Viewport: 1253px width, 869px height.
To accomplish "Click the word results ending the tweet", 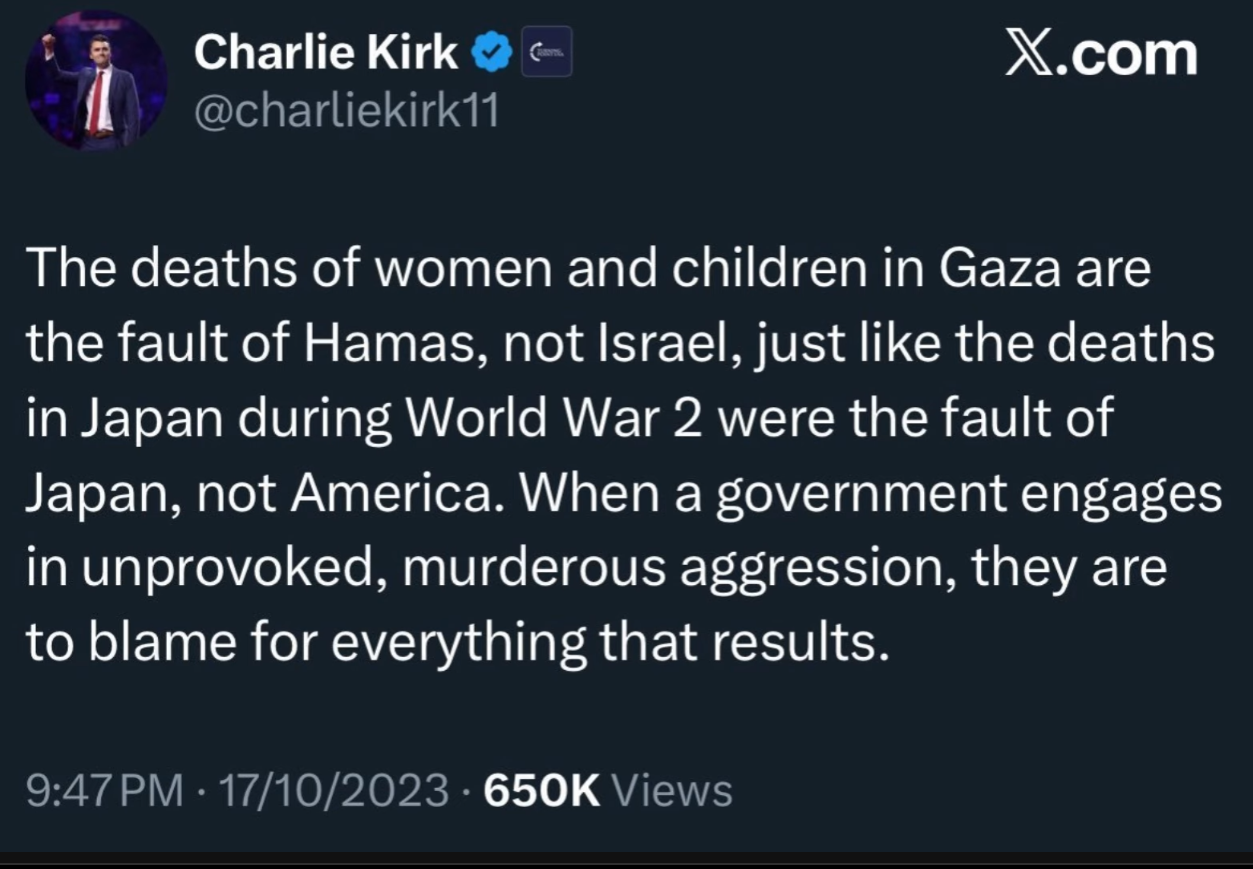I will [800, 642].
